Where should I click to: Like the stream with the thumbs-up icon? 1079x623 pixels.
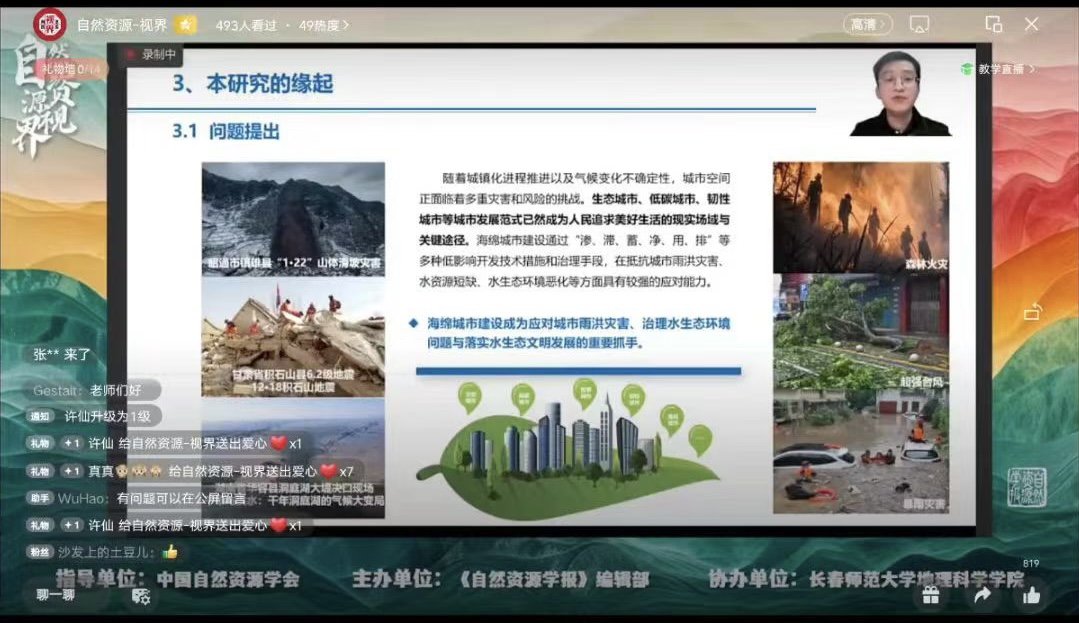point(1031,596)
